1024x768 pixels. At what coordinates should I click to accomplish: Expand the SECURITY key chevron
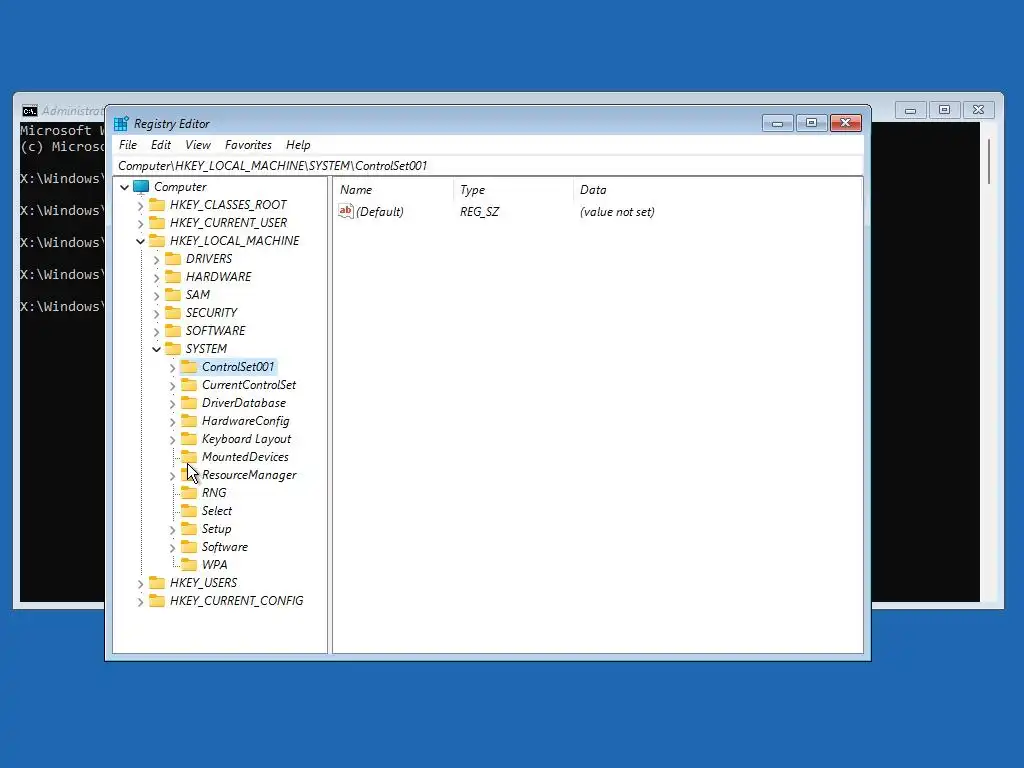tap(156, 313)
